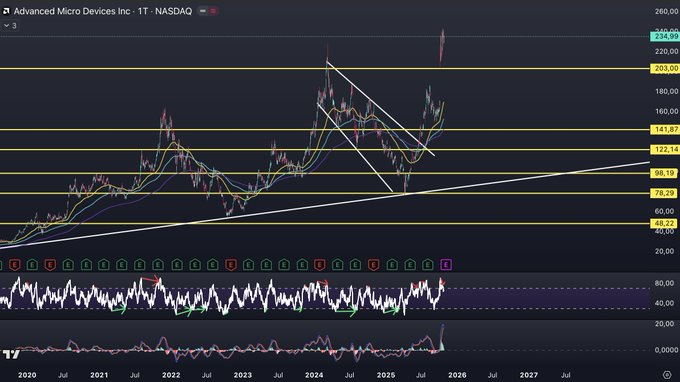Open the red earnings marker from late 2024
The image size is (680, 382).
click(x=373, y=264)
